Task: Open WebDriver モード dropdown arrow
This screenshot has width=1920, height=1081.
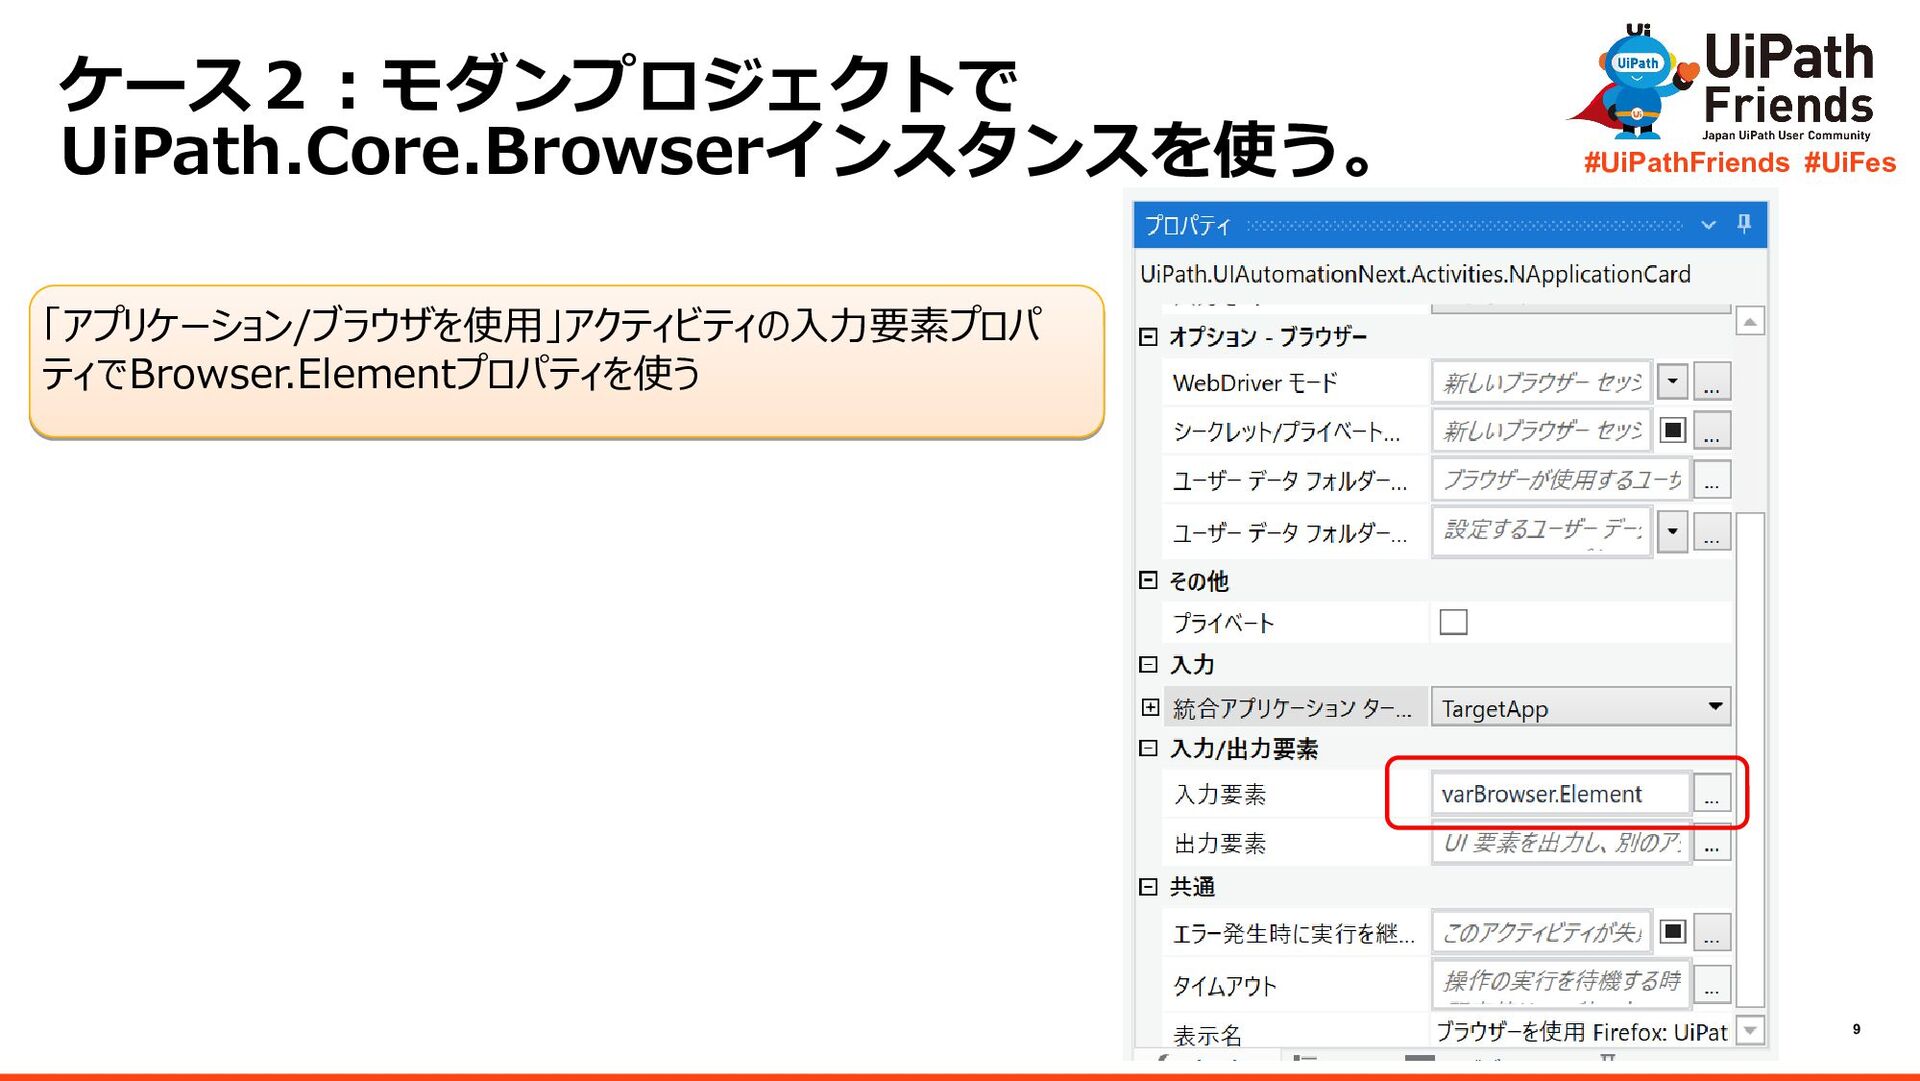Action: (1672, 381)
